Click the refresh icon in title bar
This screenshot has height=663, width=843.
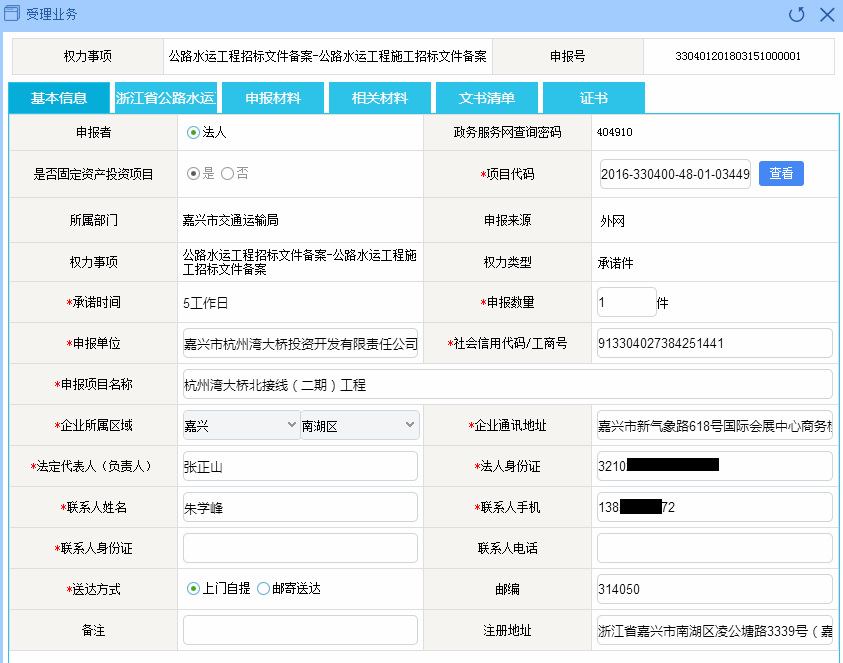[796, 14]
